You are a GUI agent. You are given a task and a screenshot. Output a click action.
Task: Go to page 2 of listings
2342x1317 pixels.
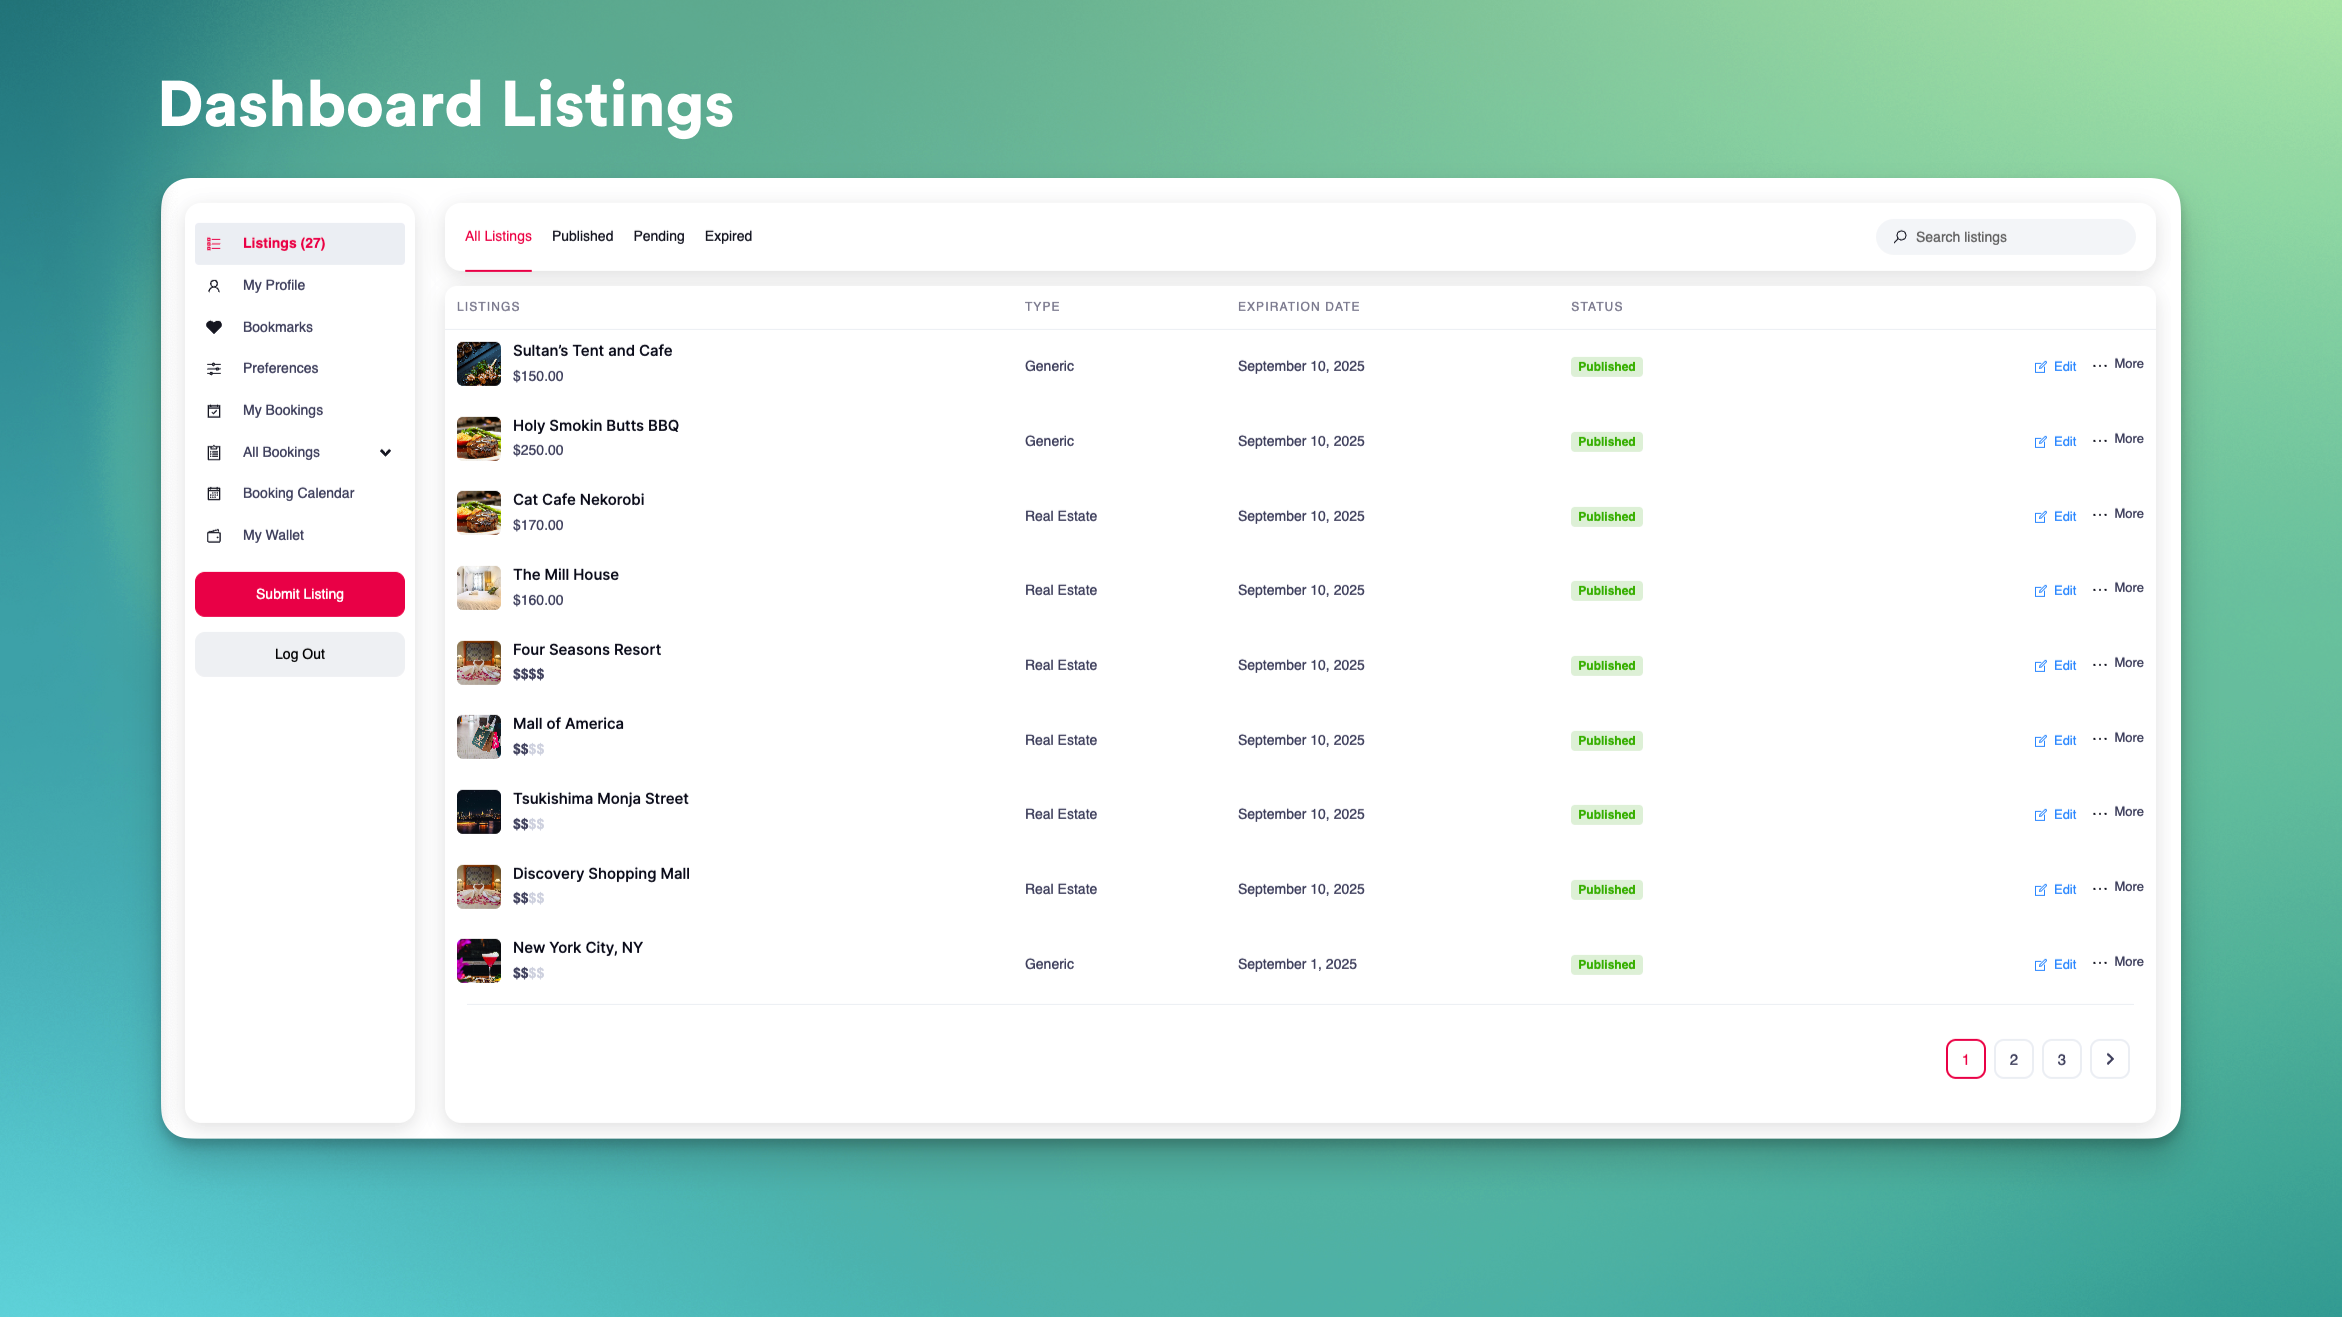tap(2013, 1060)
